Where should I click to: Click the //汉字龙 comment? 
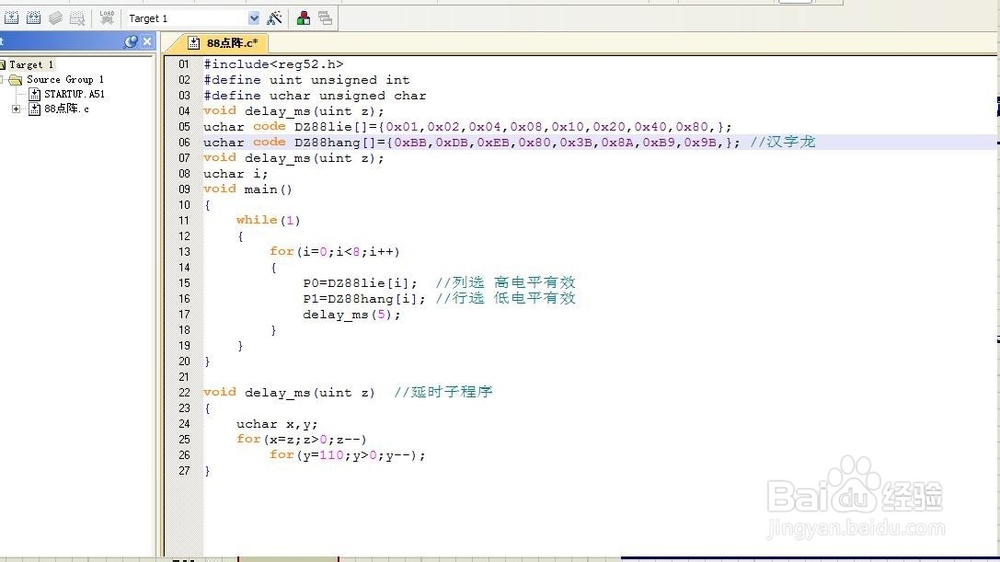pyautogui.click(x=783, y=142)
